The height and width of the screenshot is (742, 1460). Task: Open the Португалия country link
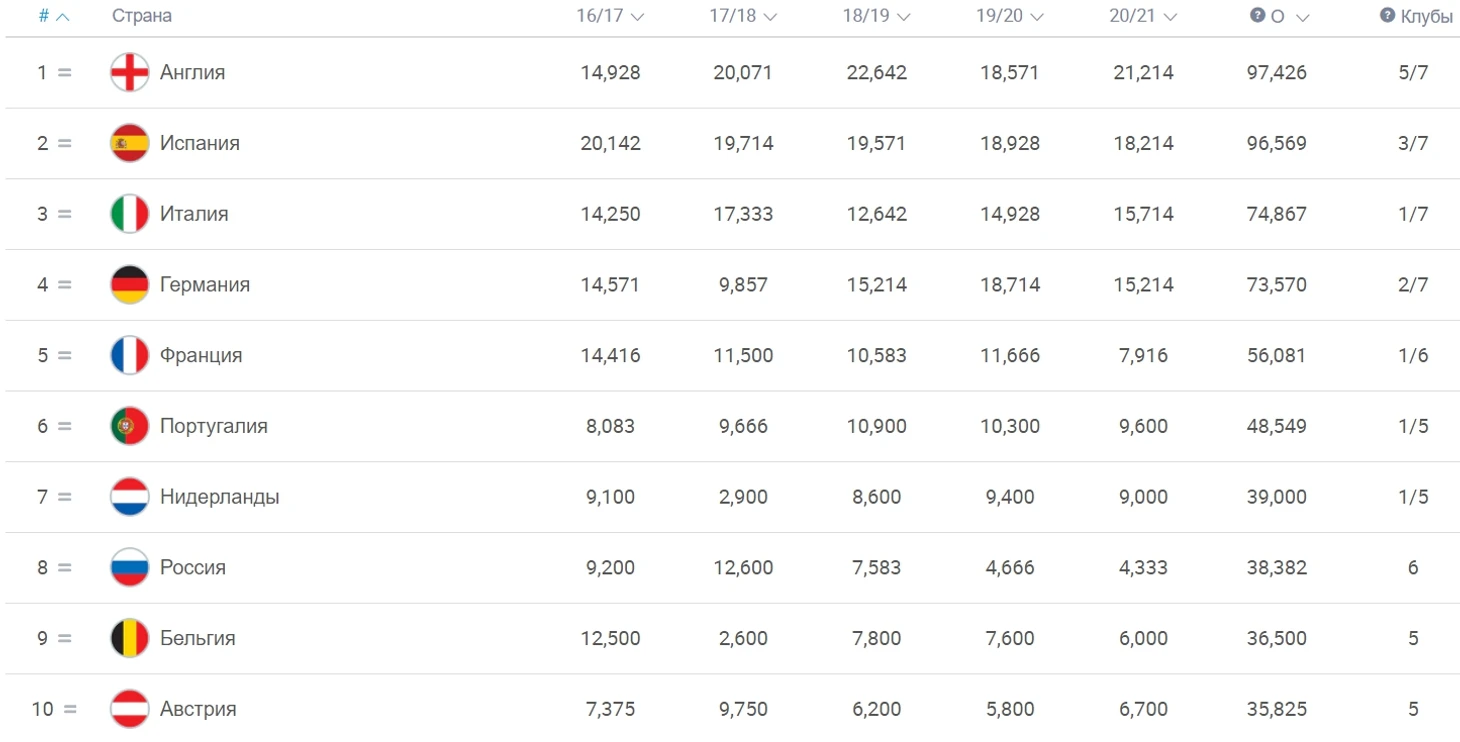[214, 426]
